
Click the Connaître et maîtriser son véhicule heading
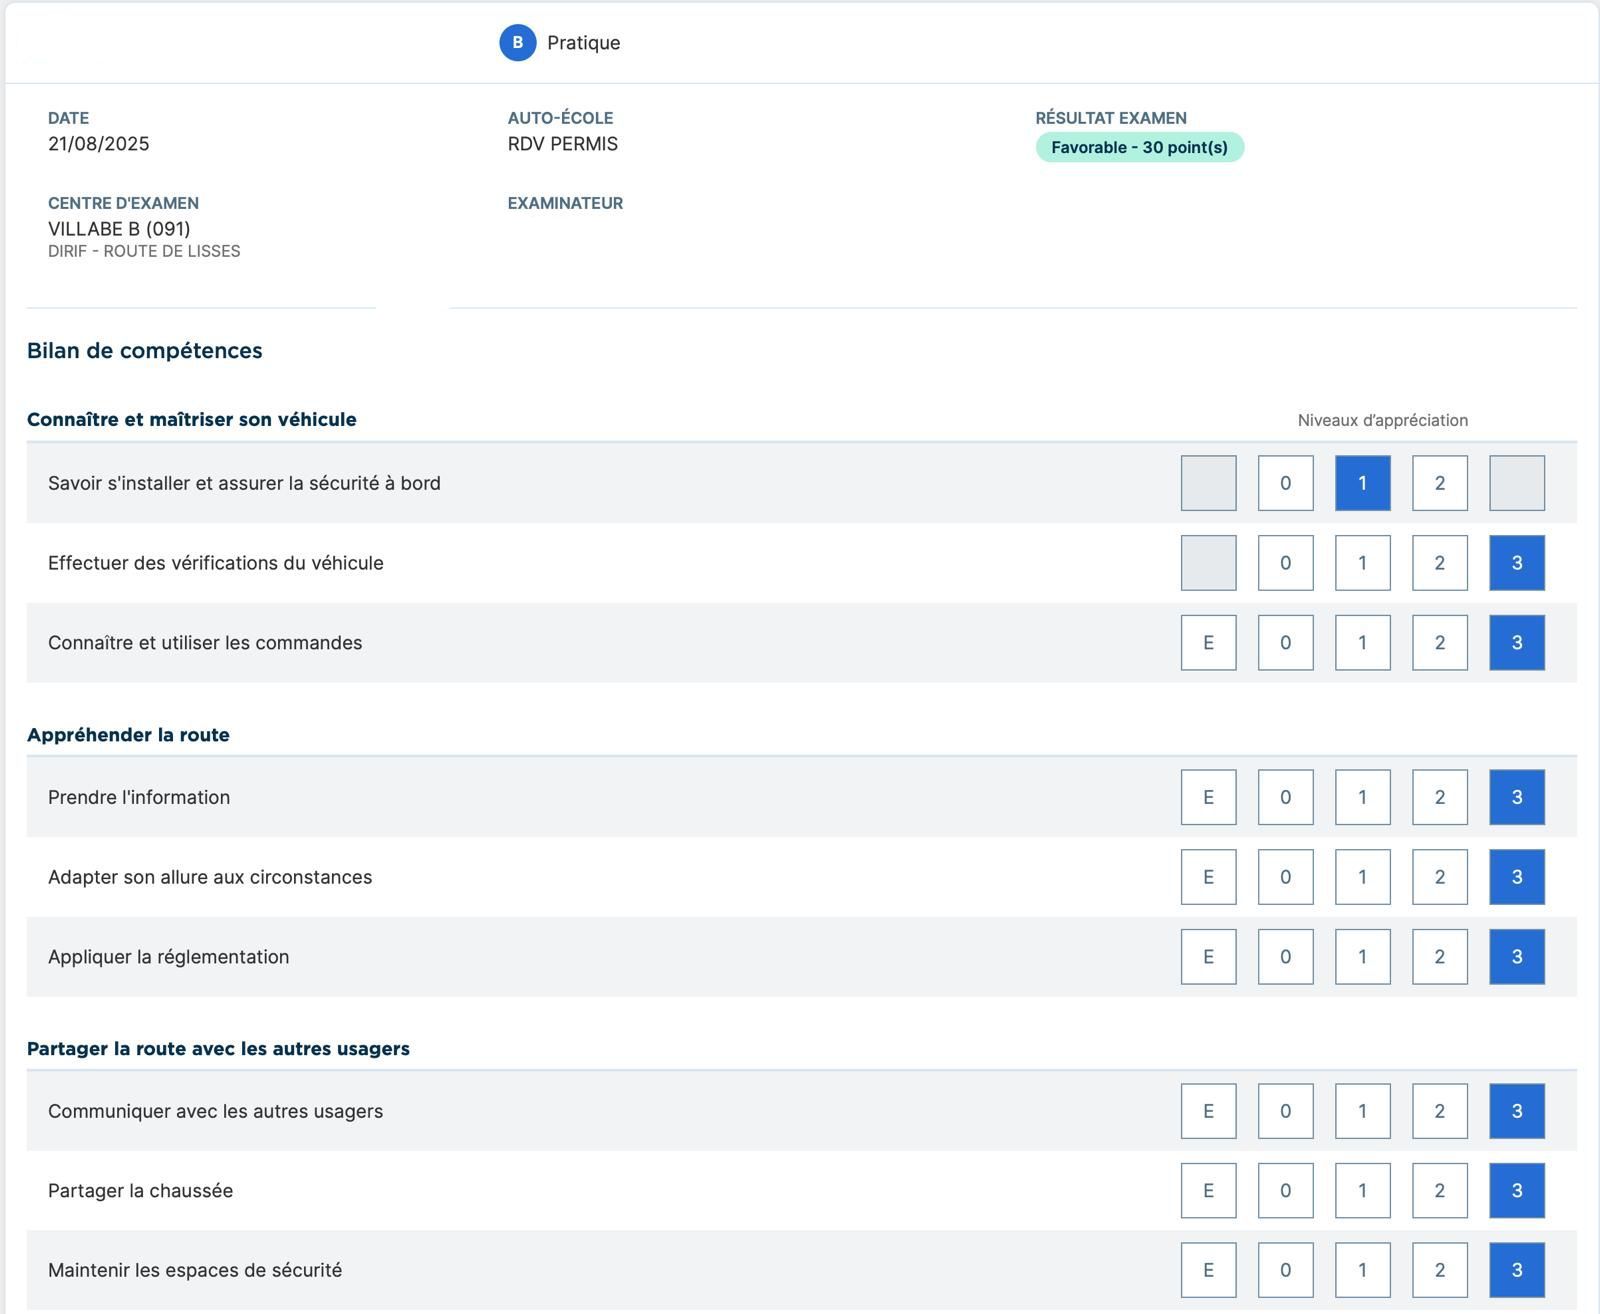(x=191, y=419)
